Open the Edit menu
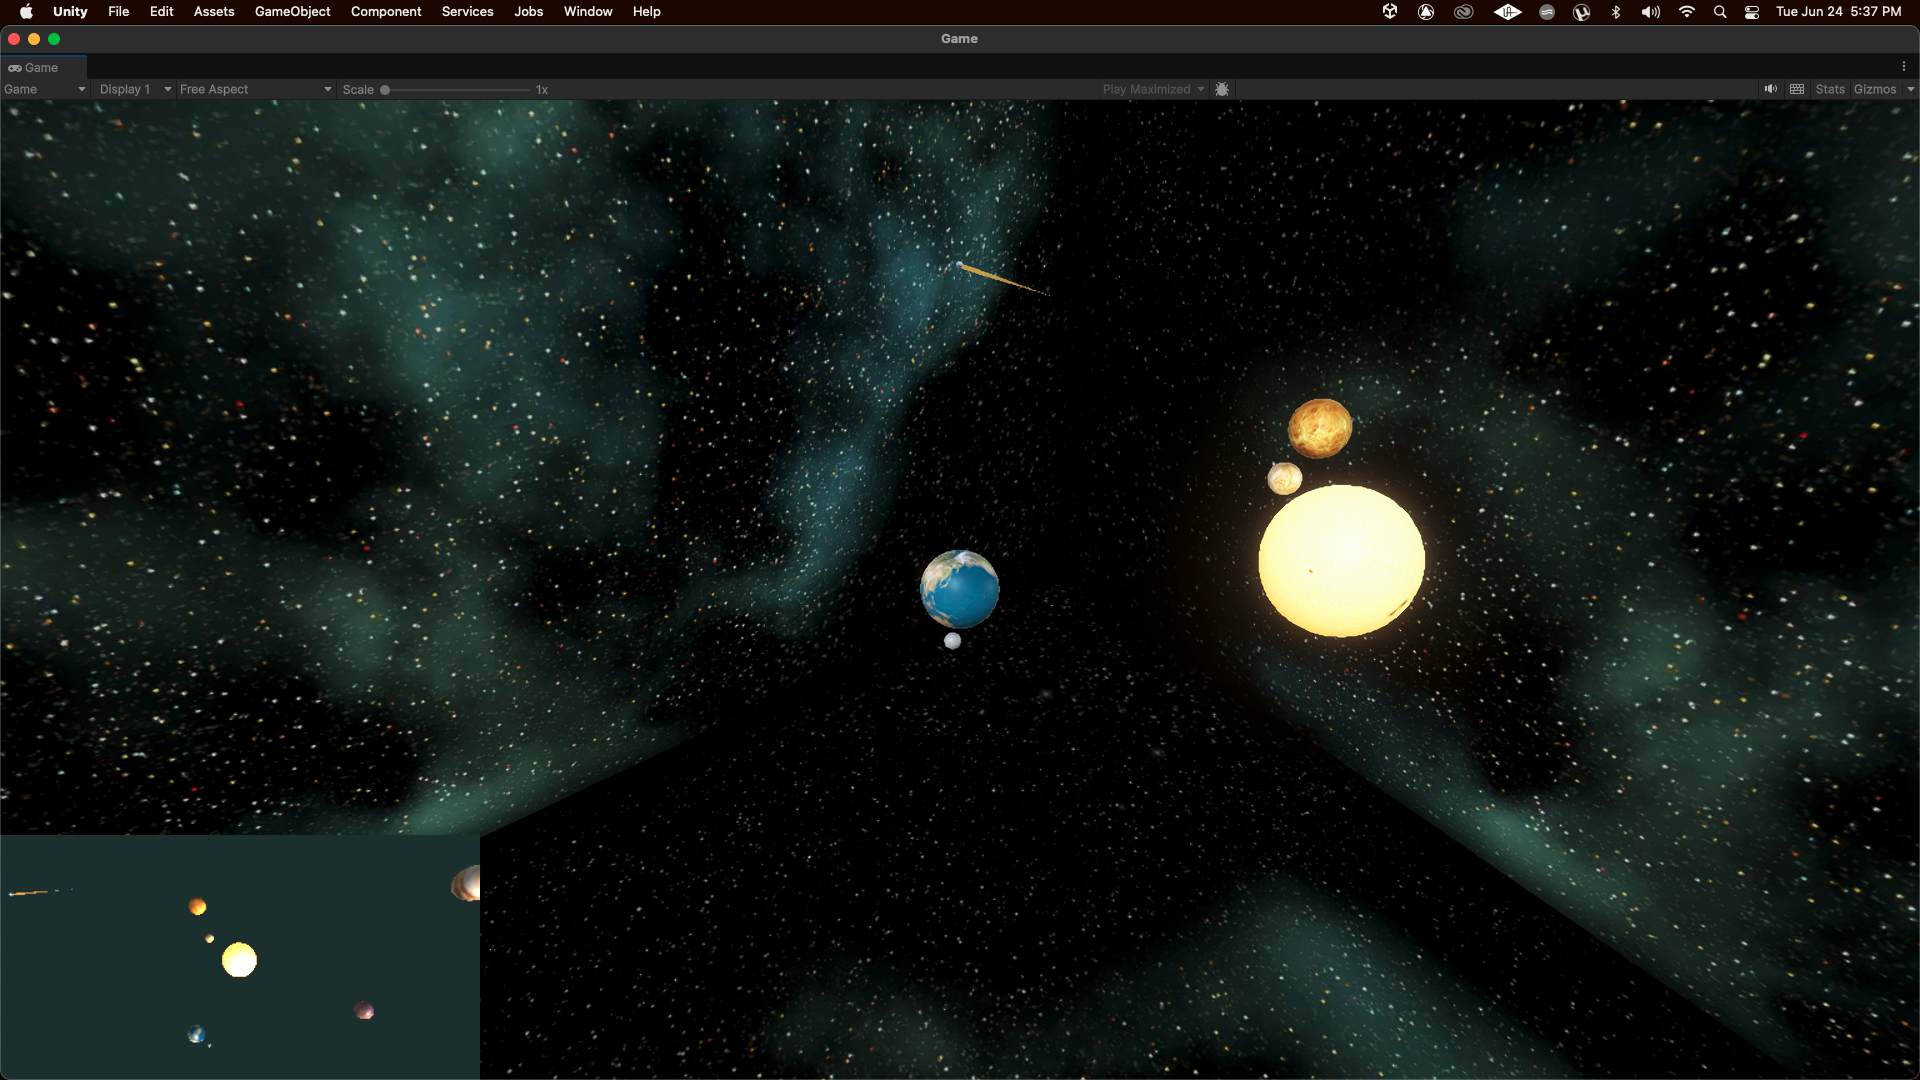Screen dimensions: 1920x1080 [x=162, y=12]
